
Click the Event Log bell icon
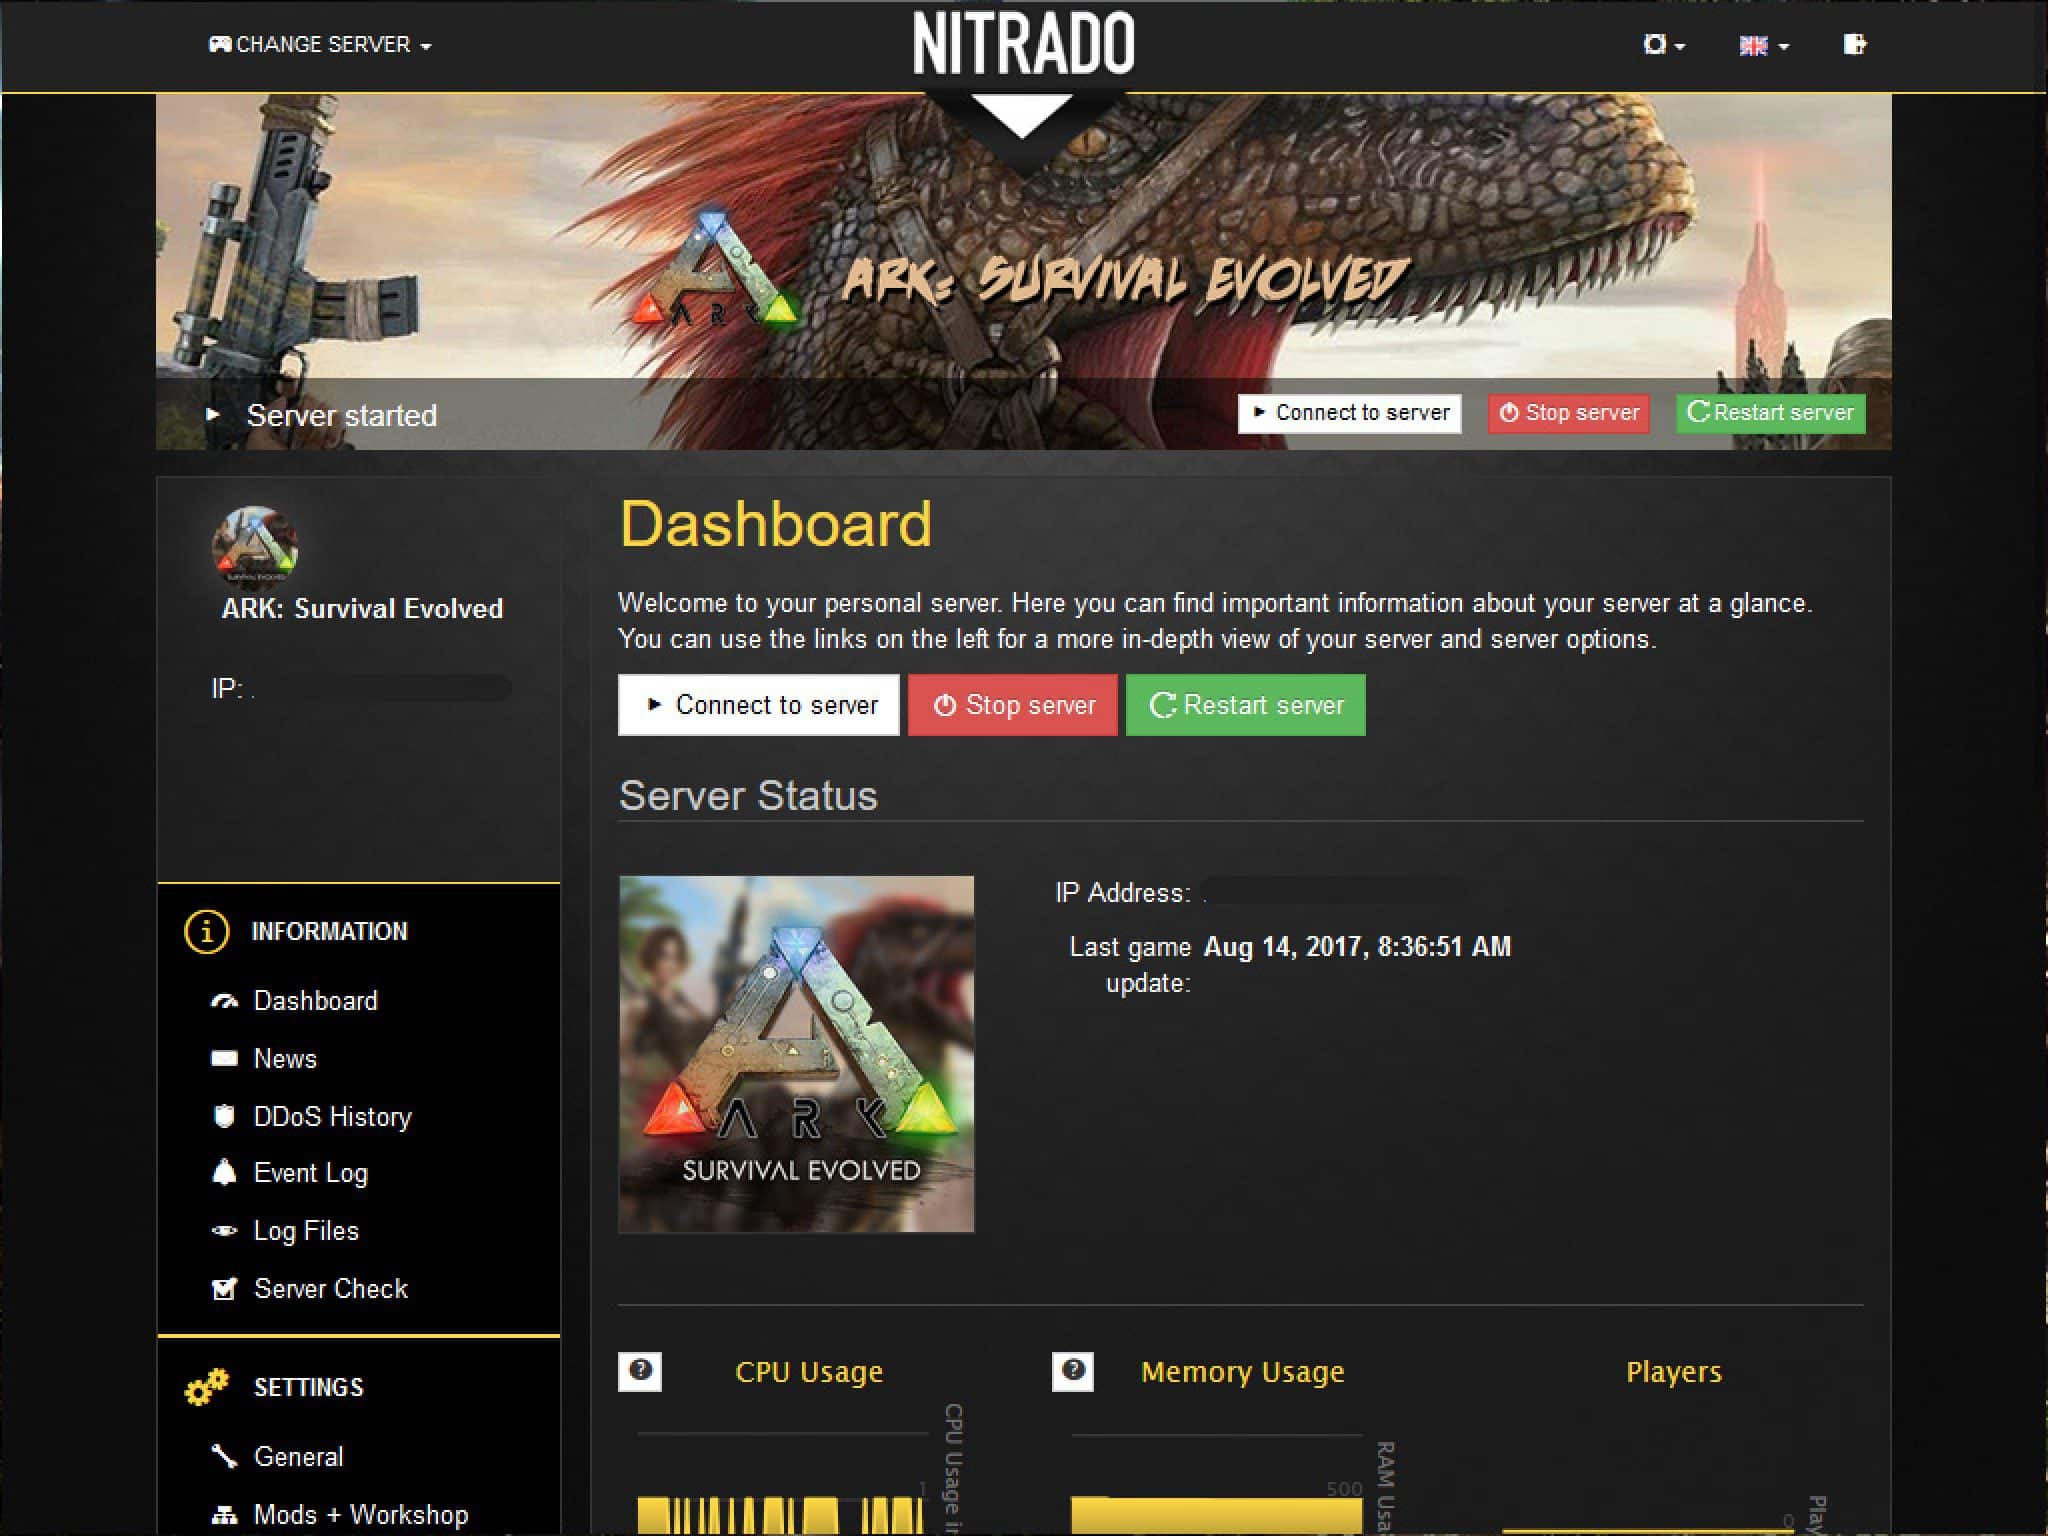pos(224,1172)
